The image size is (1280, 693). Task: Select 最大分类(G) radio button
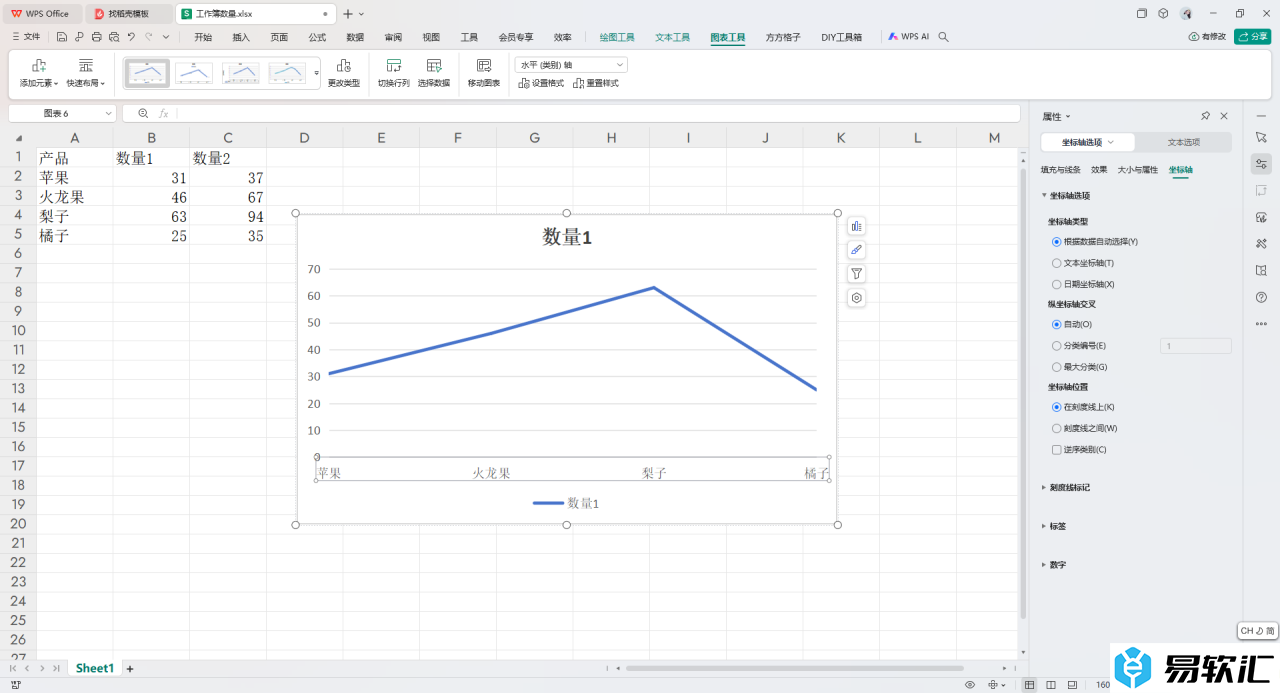[1057, 367]
